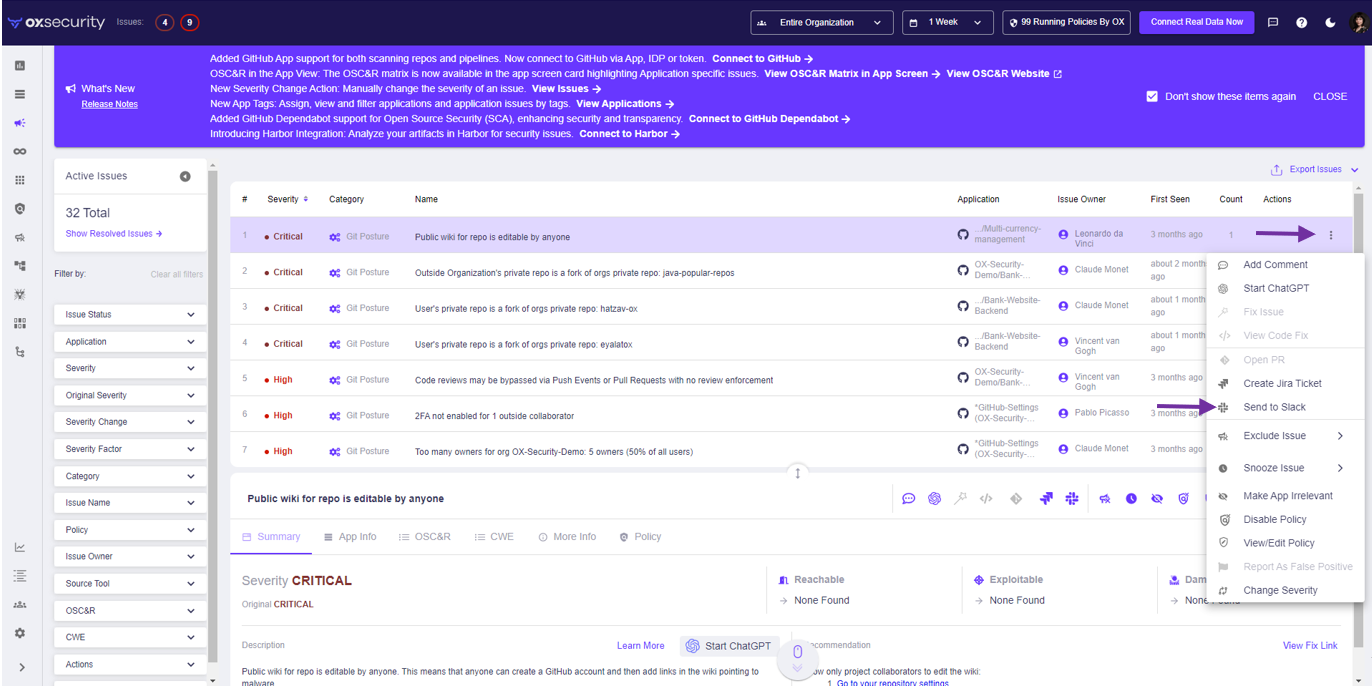Click the Jira icon in the issue detail toolbar
Viewport: 1372px width, 692px height.
point(1046,499)
